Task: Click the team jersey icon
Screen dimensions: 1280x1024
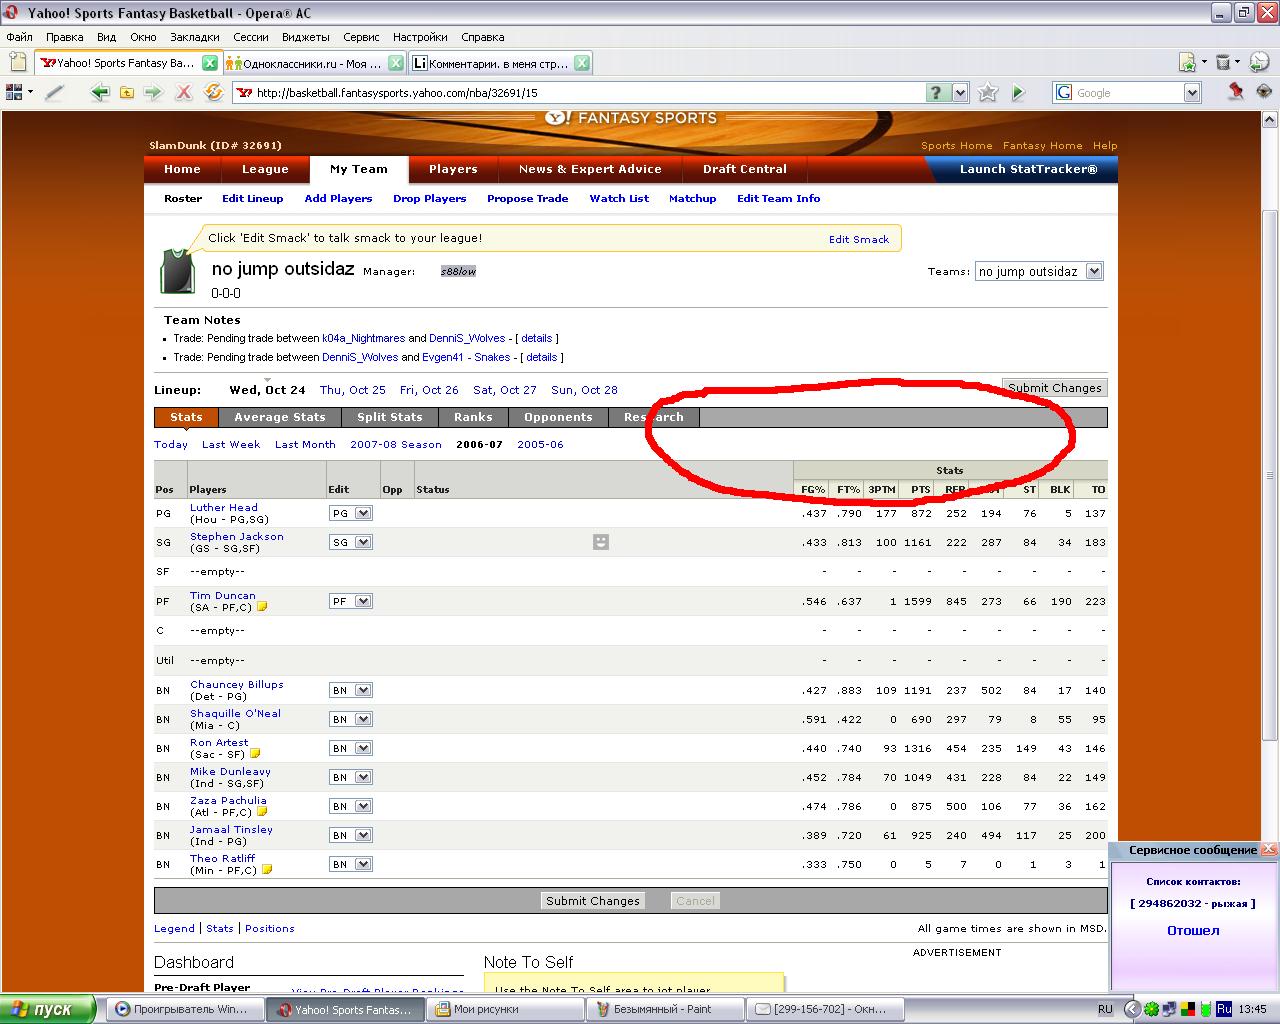Action: pyautogui.click(x=178, y=271)
